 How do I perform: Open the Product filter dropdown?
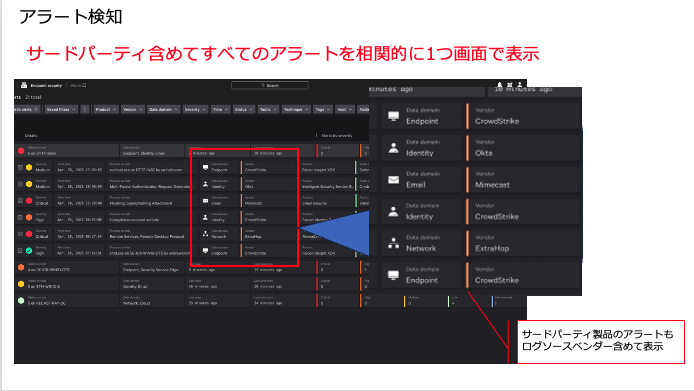(x=106, y=109)
